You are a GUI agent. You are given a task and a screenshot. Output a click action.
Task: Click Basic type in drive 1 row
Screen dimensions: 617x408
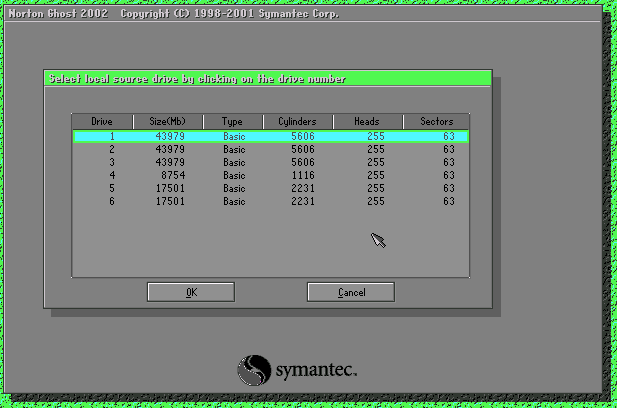point(234,137)
